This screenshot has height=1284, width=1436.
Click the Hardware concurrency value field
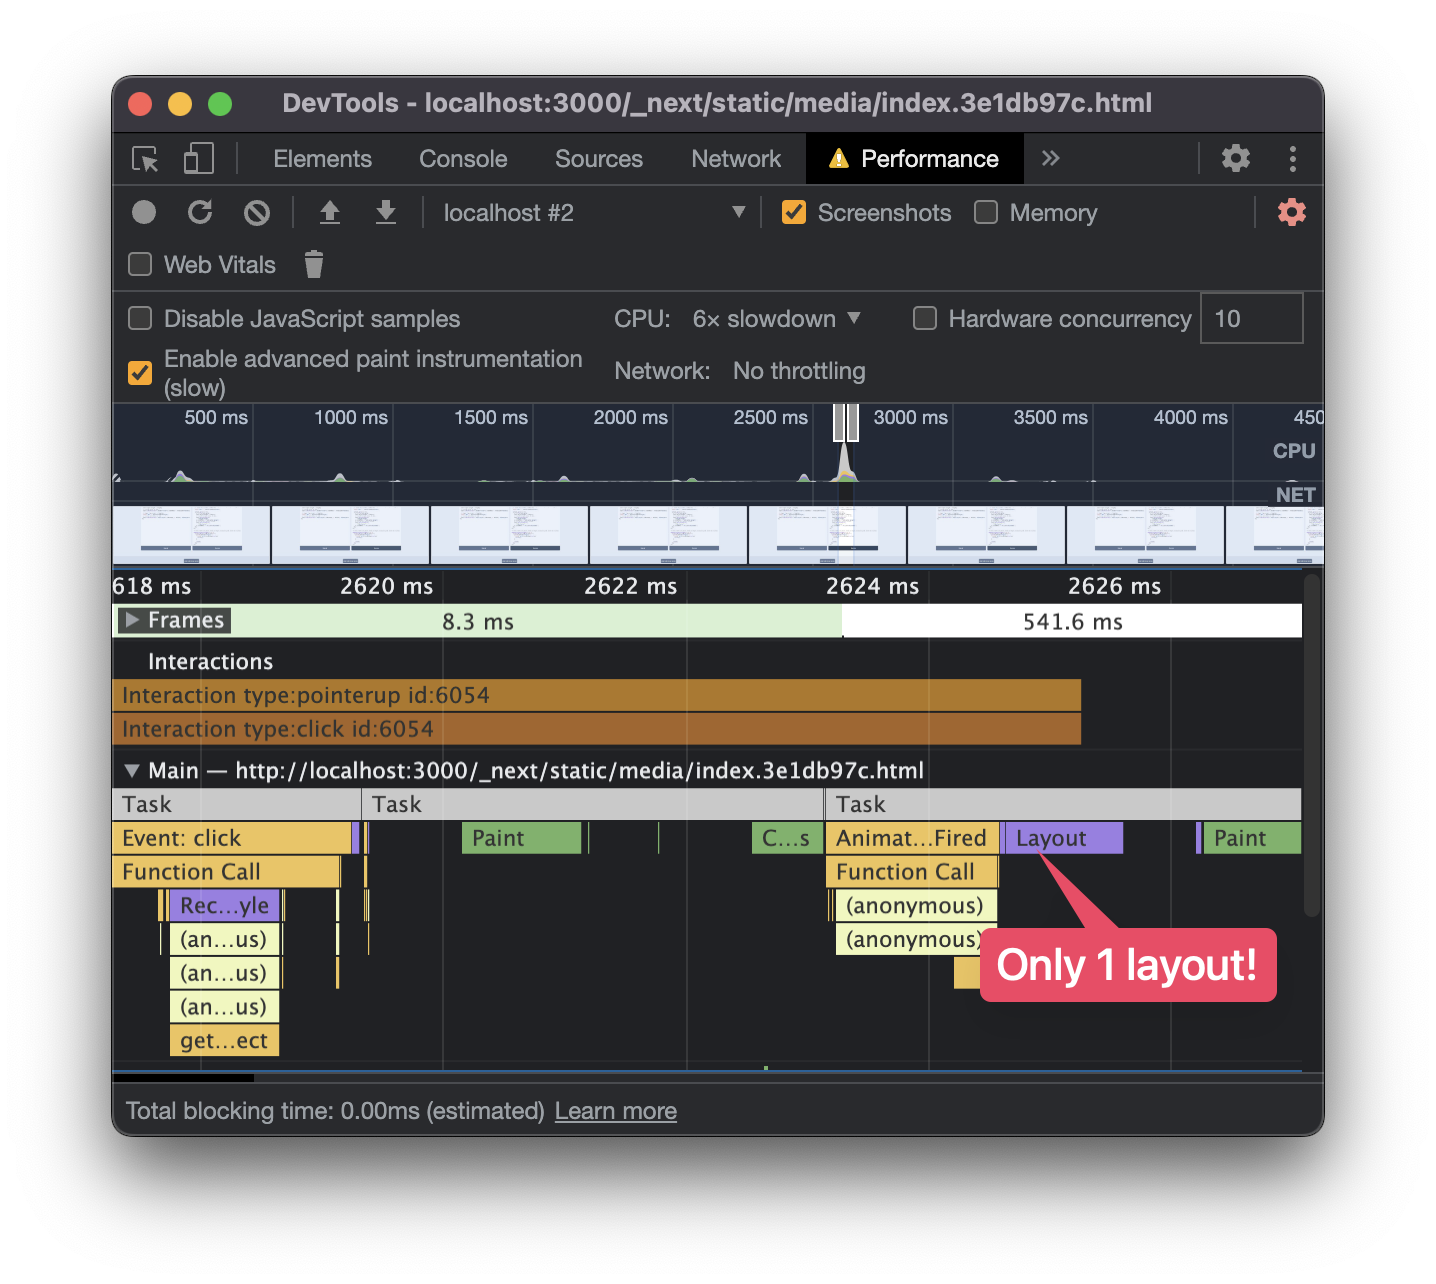point(1252,318)
